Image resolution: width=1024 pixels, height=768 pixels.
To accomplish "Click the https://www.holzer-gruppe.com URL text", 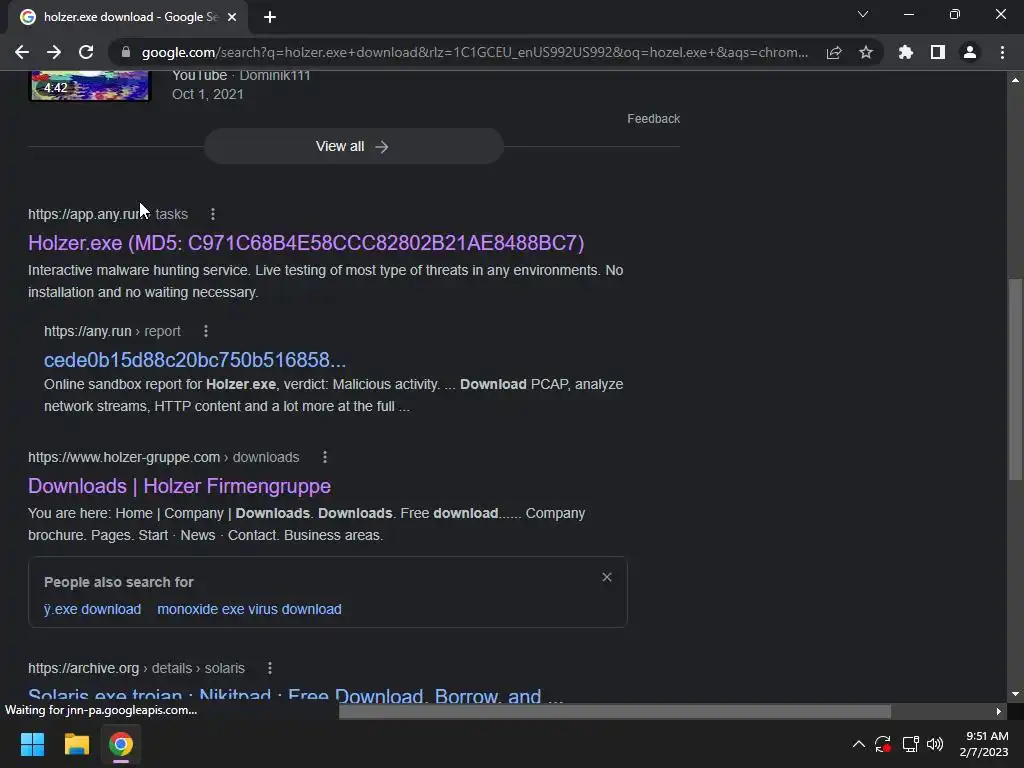I will coord(124,457).
